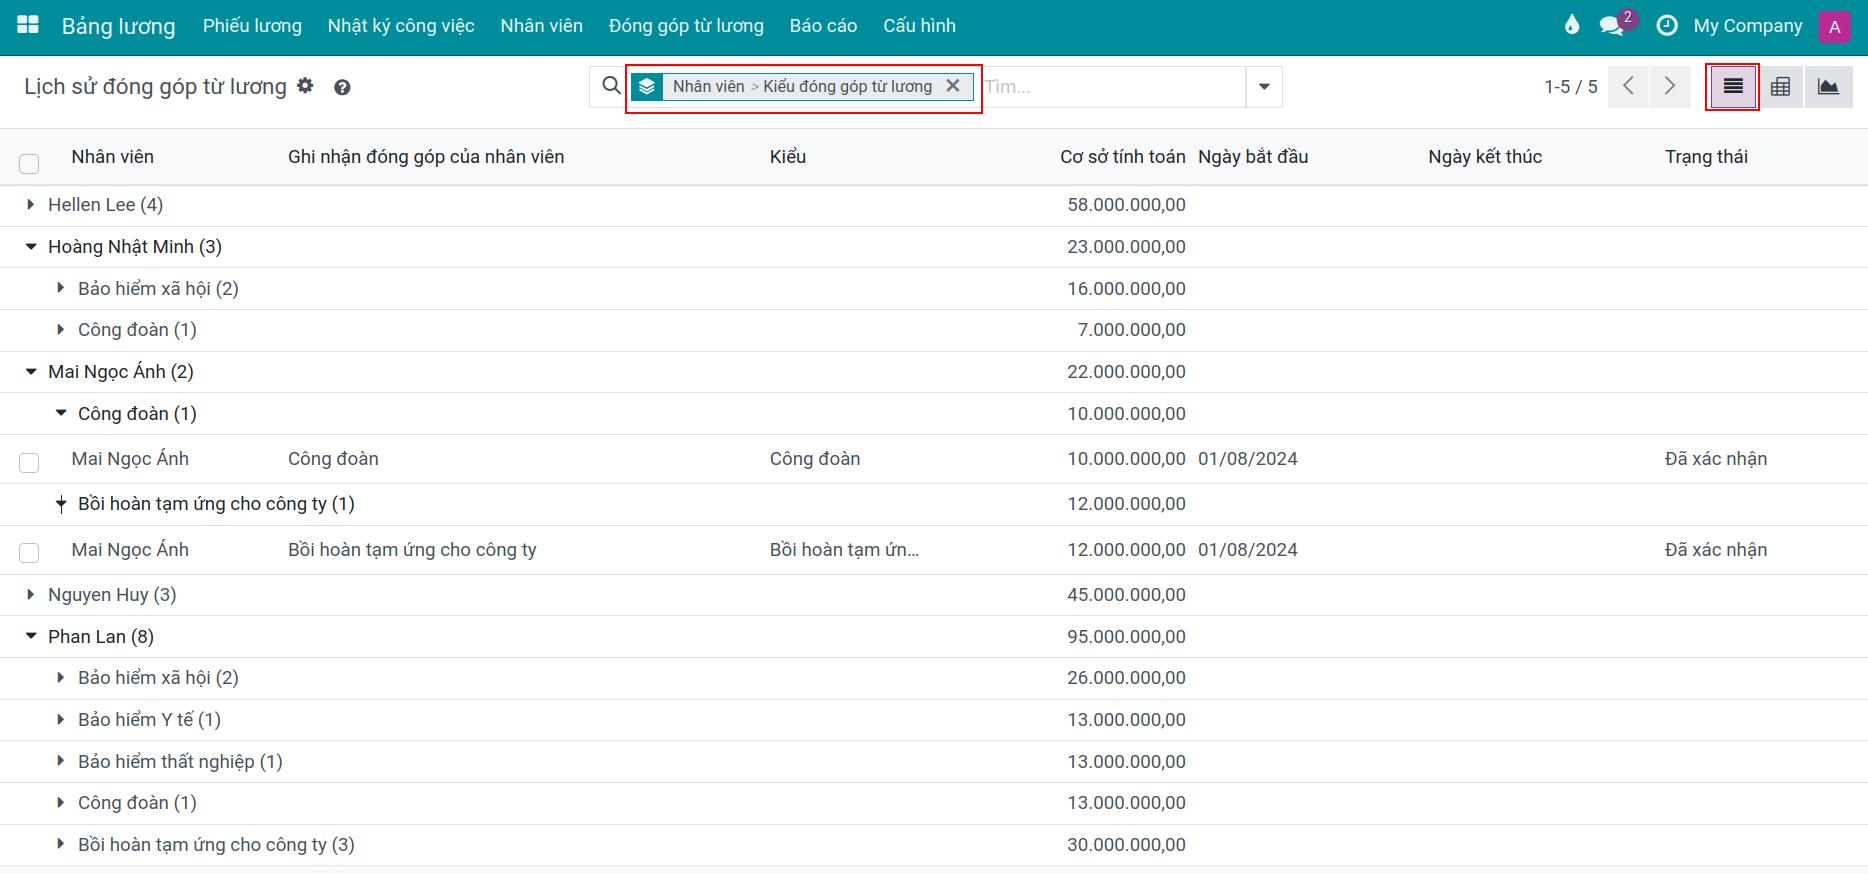The image size is (1868, 874).
Task: Open the chat messages icon
Action: (1611, 26)
